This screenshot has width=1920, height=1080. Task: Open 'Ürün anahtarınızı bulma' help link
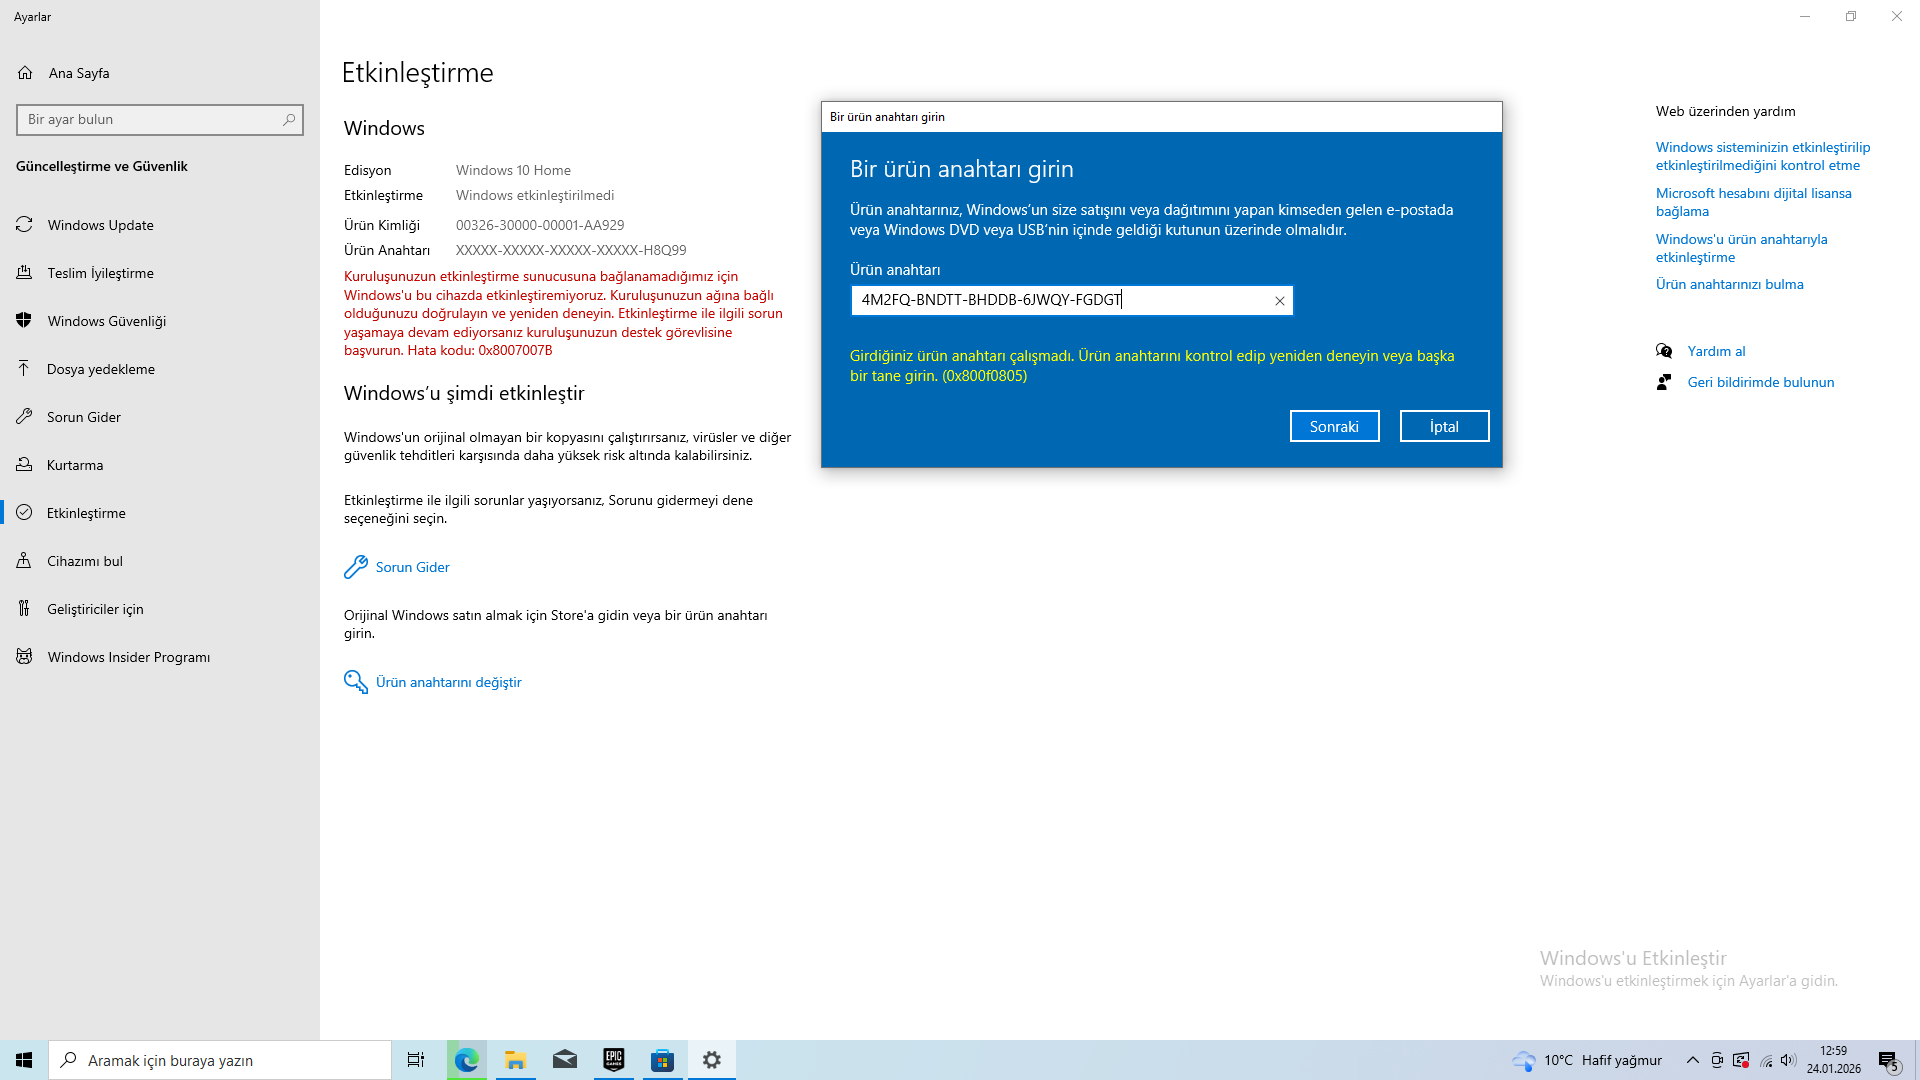[1729, 284]
